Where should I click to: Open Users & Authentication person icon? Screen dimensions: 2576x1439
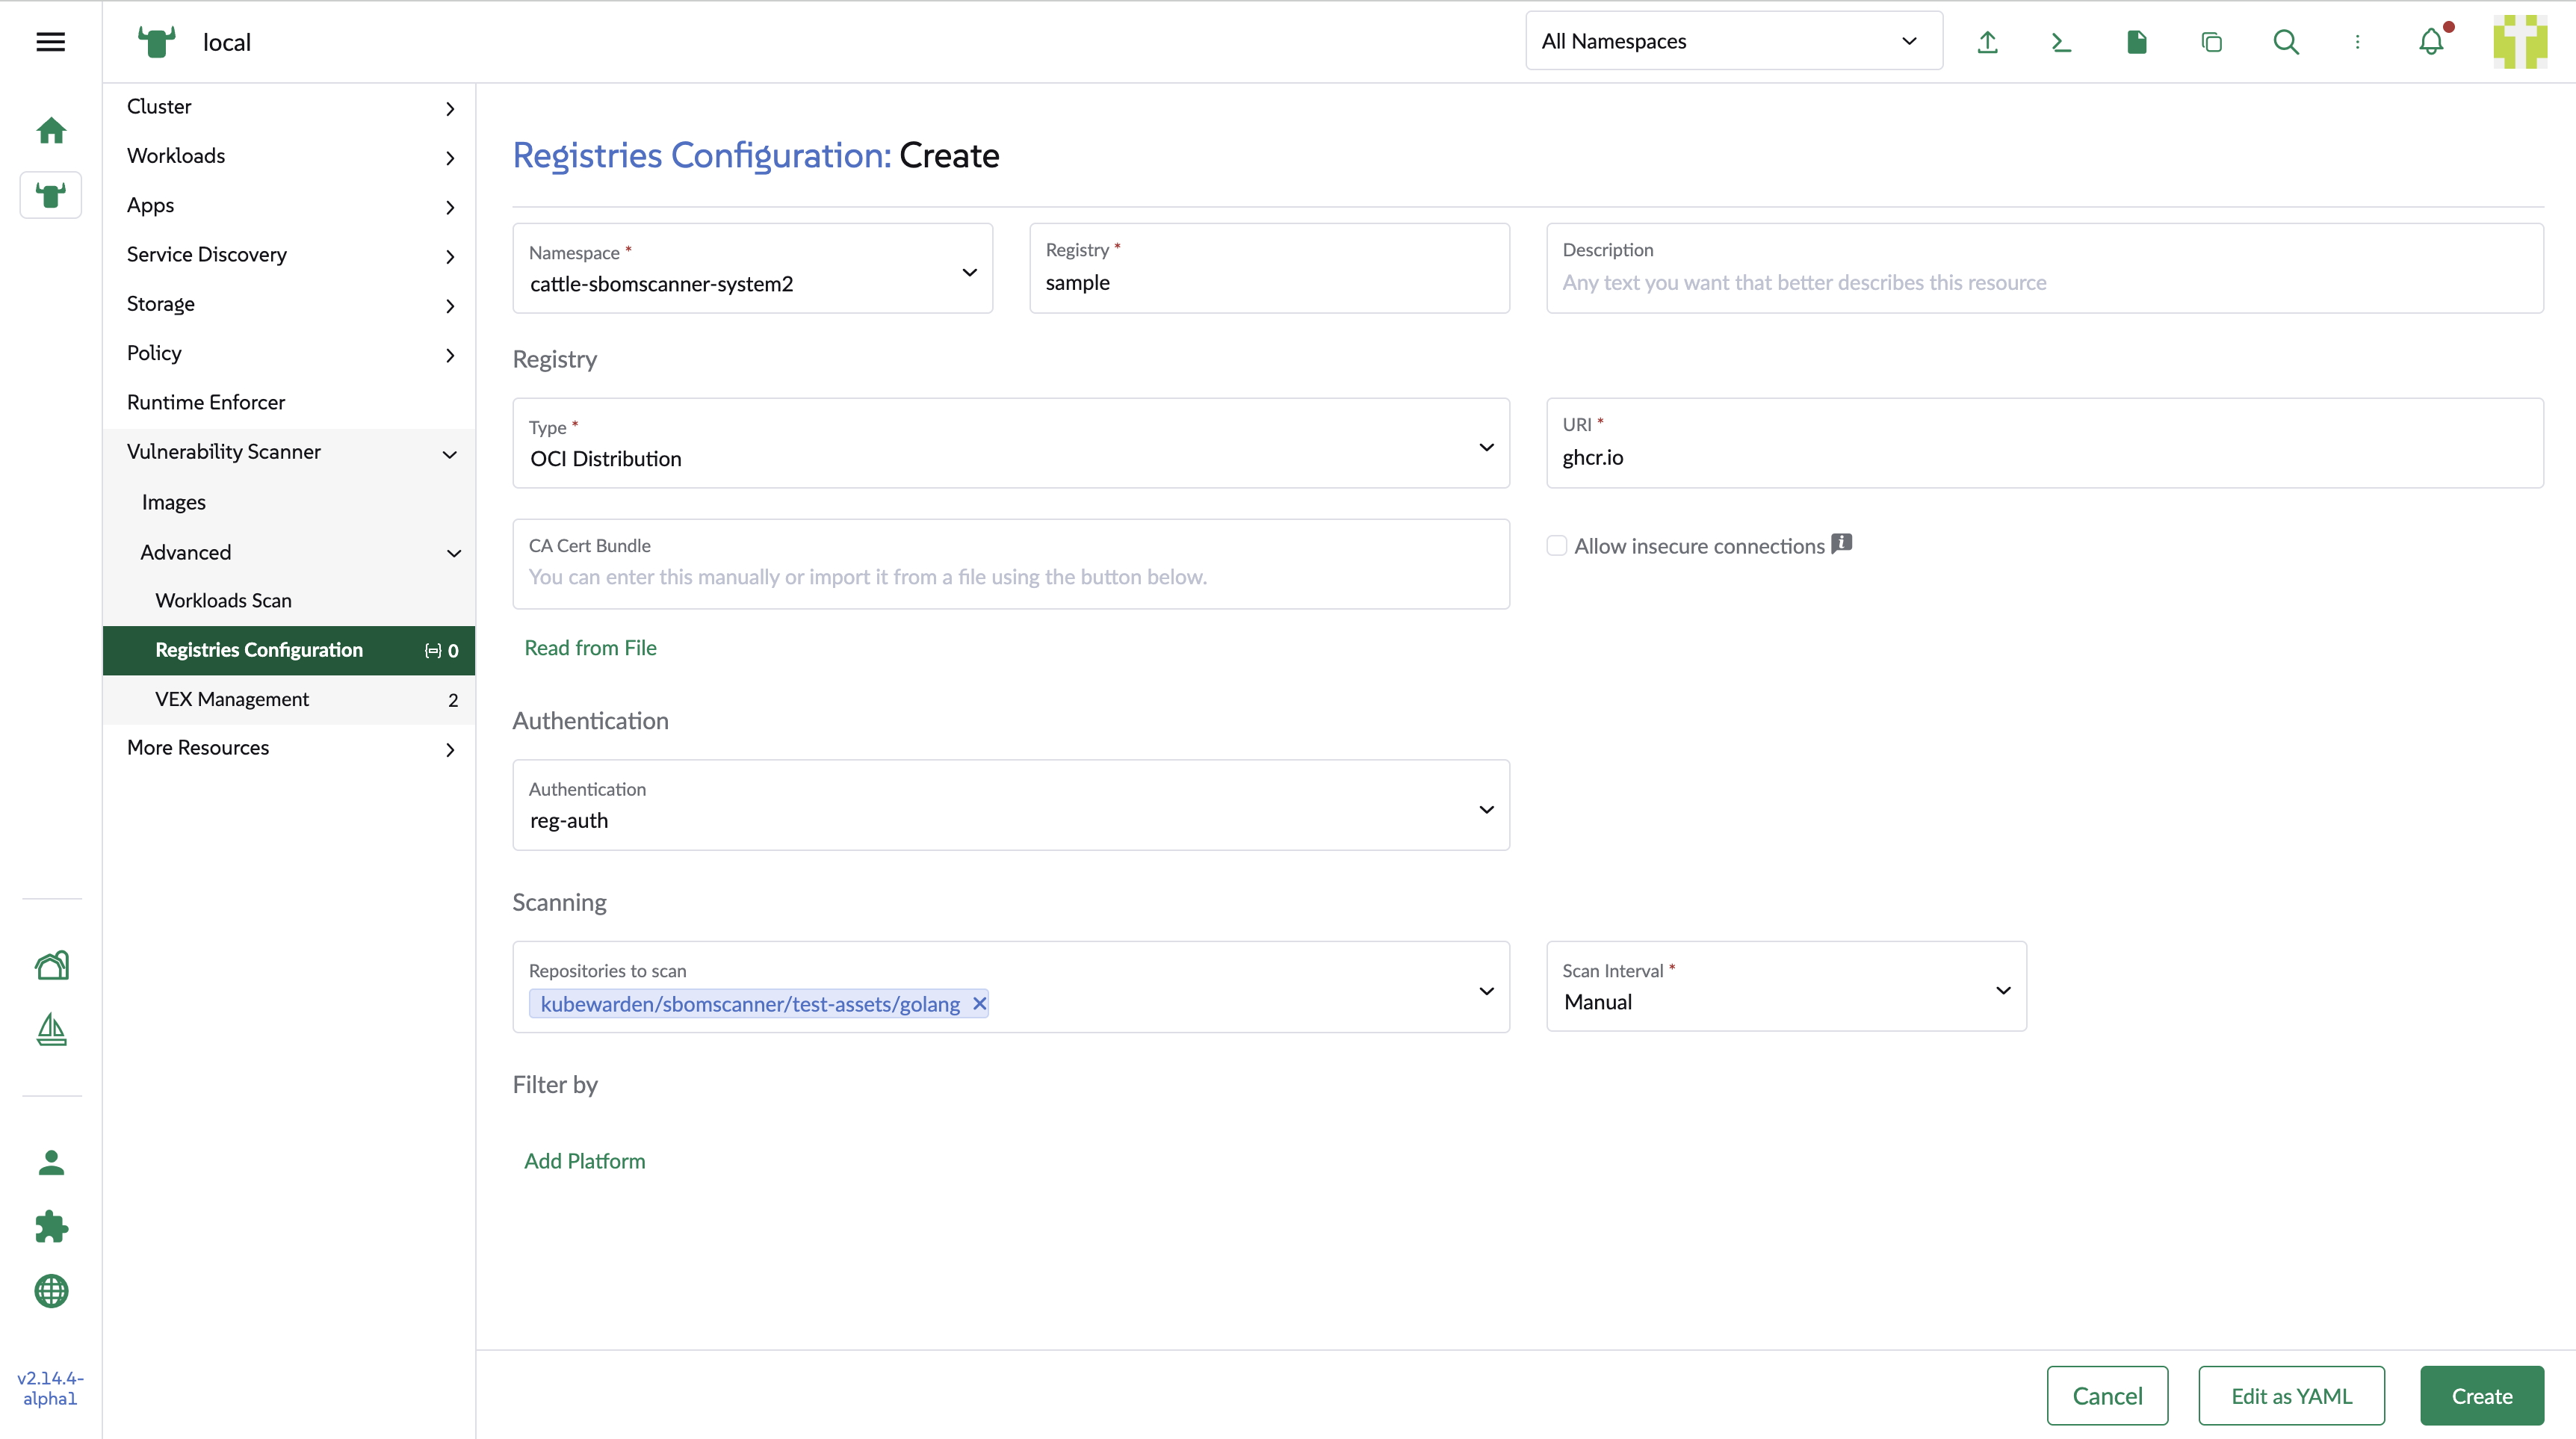(51, 1163)
